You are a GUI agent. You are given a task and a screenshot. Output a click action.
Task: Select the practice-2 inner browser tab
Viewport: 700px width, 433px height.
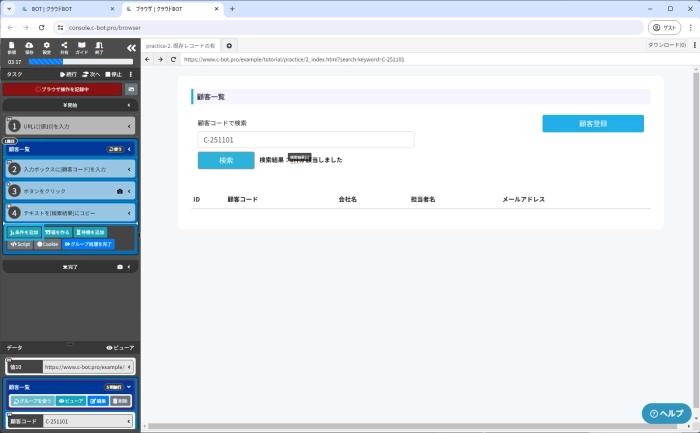coord(180,45)
